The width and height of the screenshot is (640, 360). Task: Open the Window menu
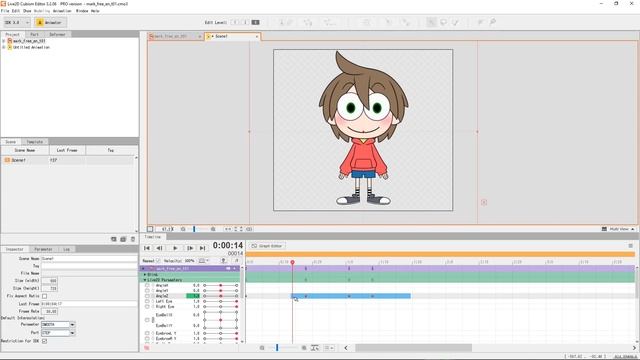[x=82, y=11]
